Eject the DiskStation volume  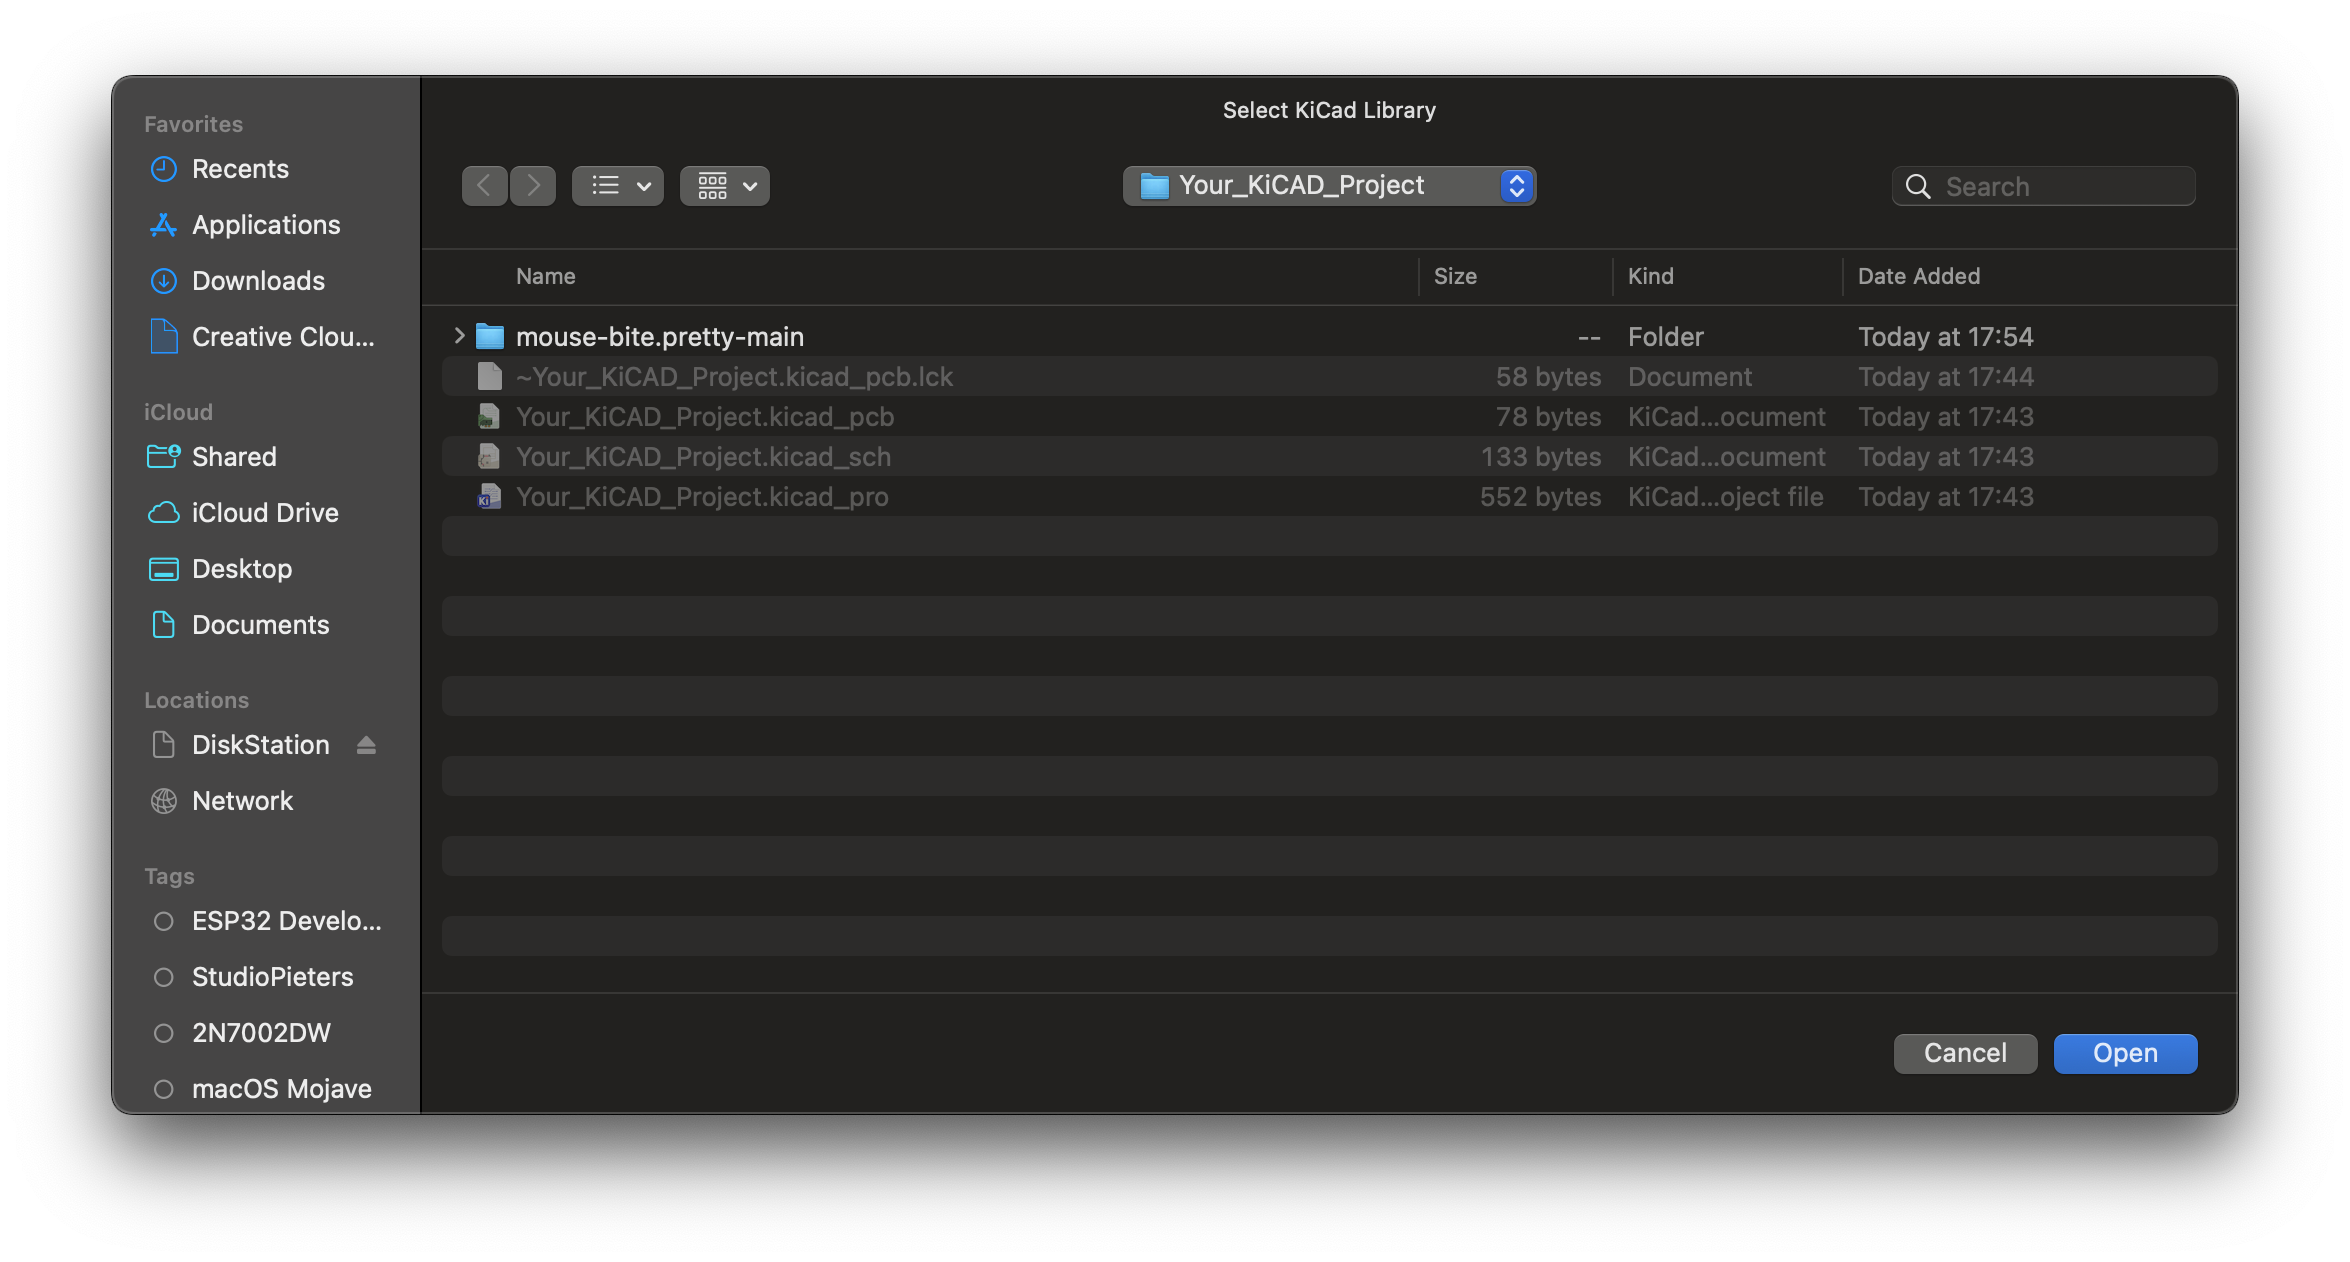pos(366,745)
